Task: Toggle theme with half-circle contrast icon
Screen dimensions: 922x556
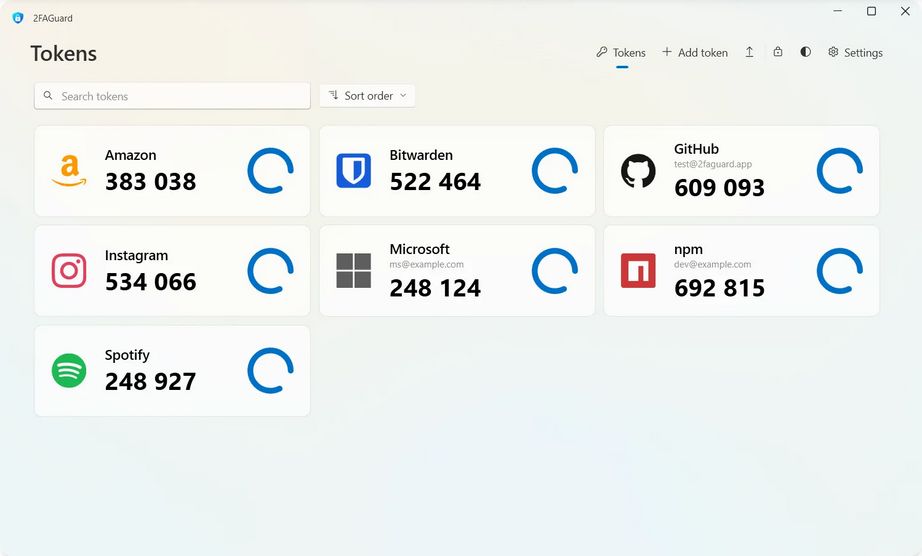Action: 806,52
